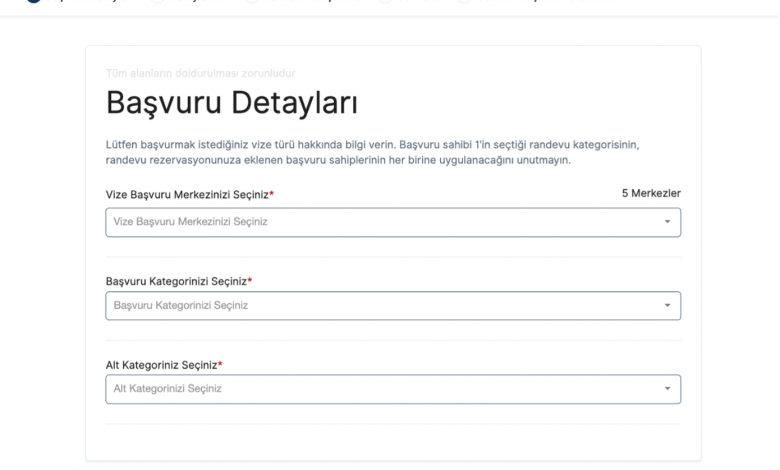Image resolution: width=780 pixels, height=470 pixels.
Task: Click the bold 'Başvuru Kategorinizi Seçiniz*' field label
Action: point(179,282)
